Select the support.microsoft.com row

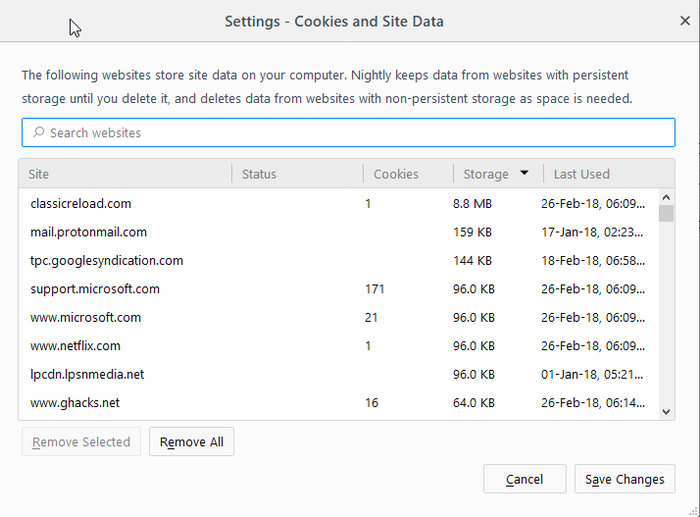click(95, 289)
